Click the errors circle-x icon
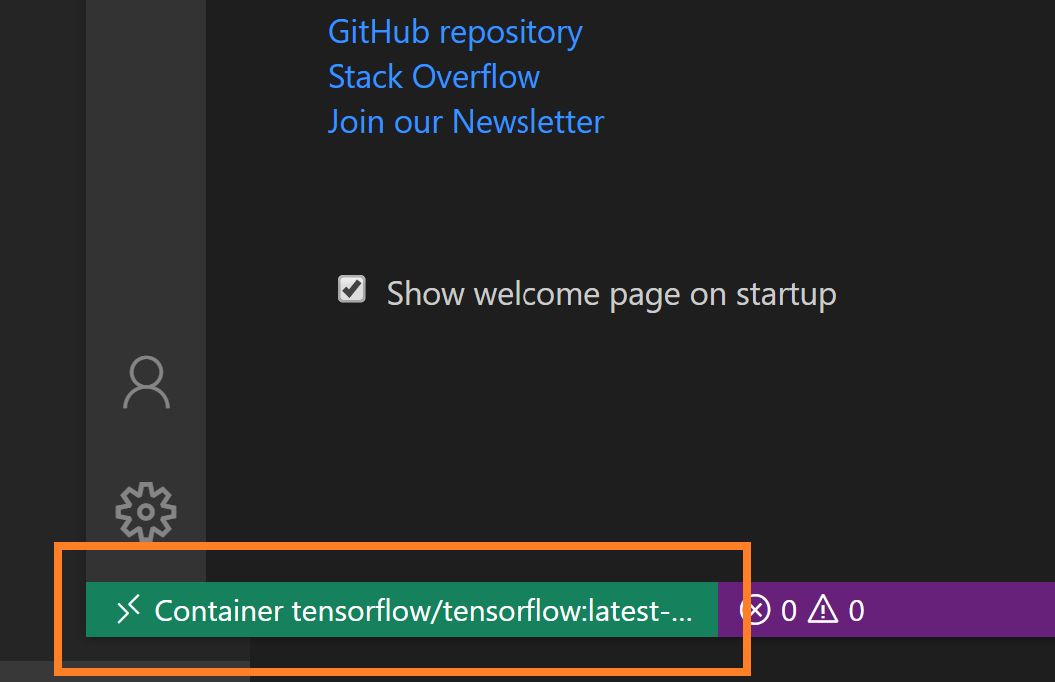This screenshot has height=682, width=1055. 755,610
